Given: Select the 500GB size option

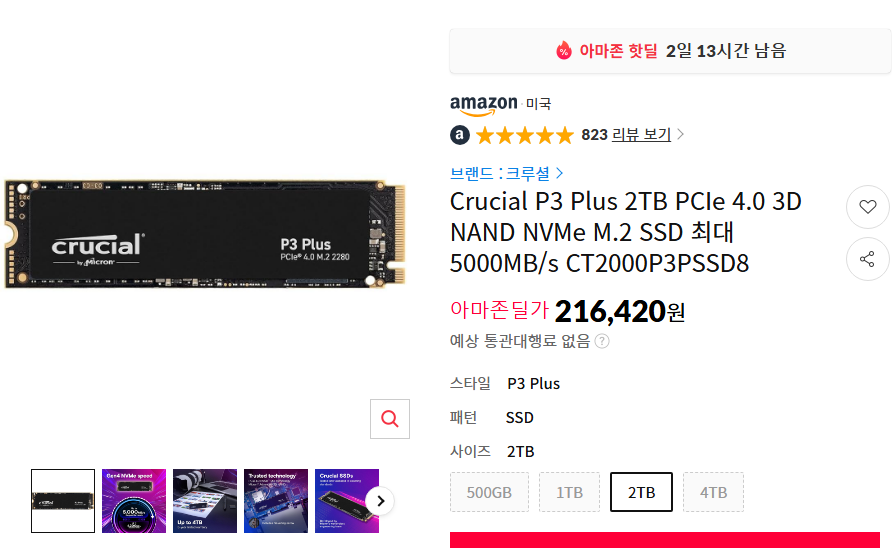Looking at the screenshot, I should pos(489,492).
